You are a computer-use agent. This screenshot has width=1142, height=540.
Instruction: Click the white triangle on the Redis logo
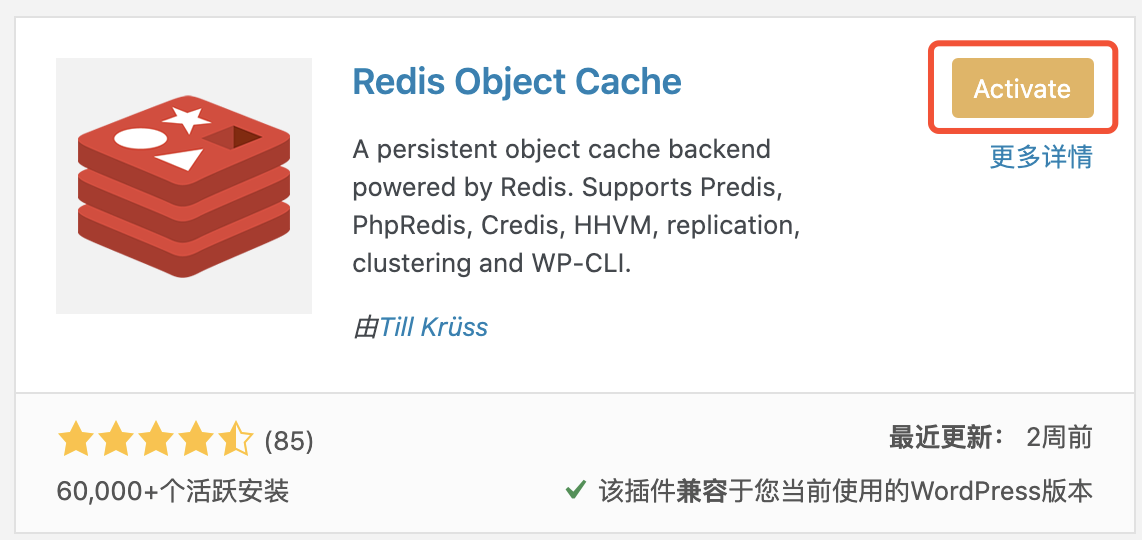[x=179, y=160]
